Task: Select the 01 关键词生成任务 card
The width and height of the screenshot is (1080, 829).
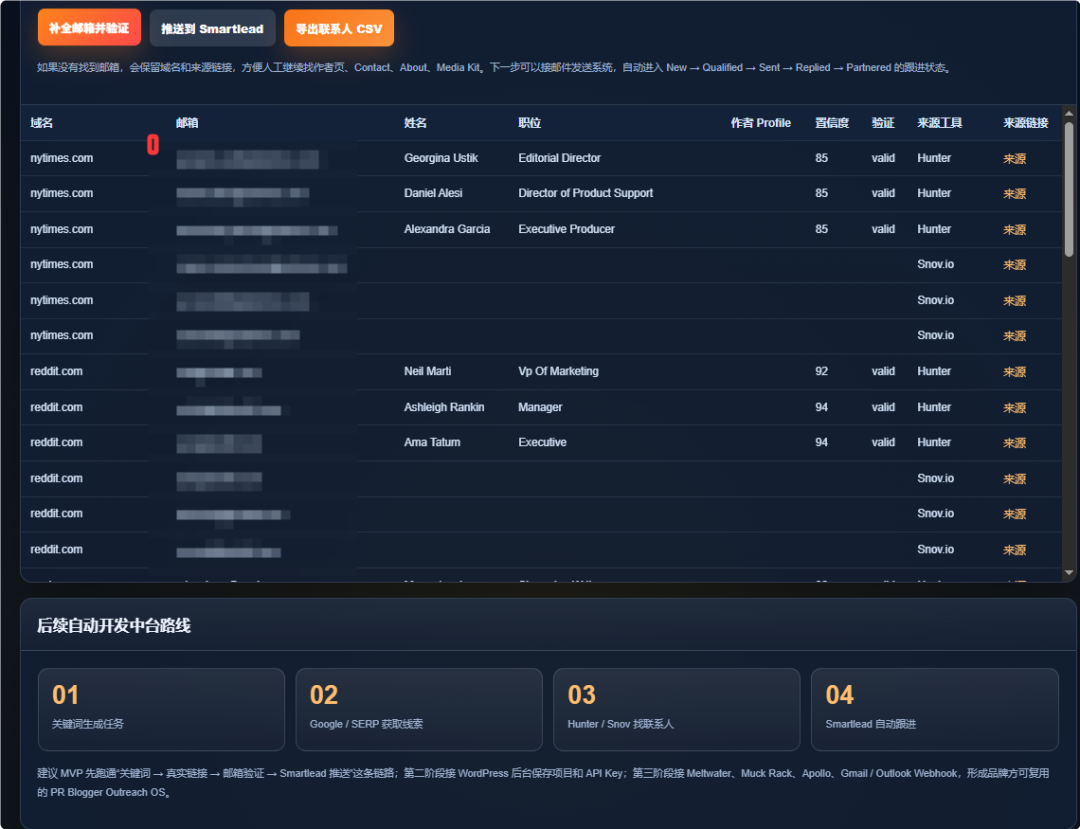Action: point(161,709)
